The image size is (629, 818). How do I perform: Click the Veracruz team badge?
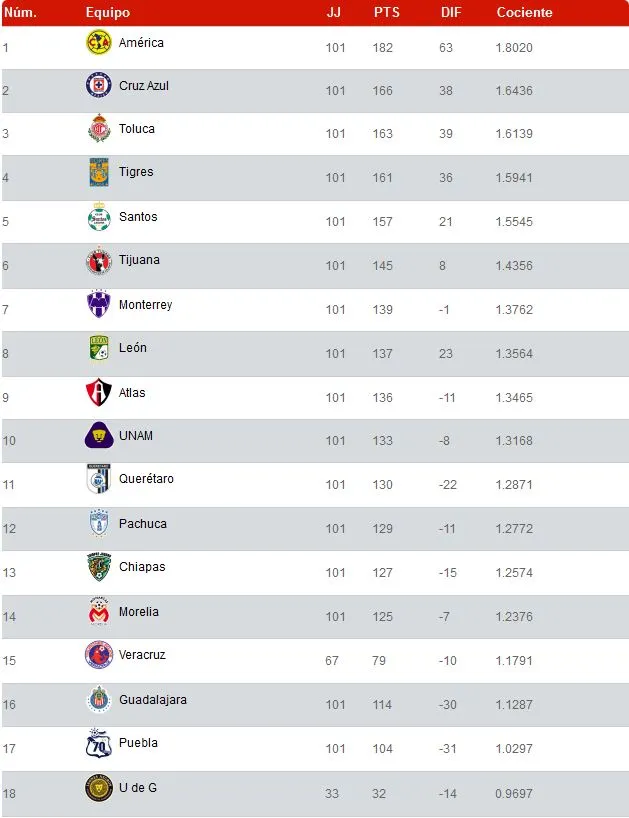[x=98, y=656]
